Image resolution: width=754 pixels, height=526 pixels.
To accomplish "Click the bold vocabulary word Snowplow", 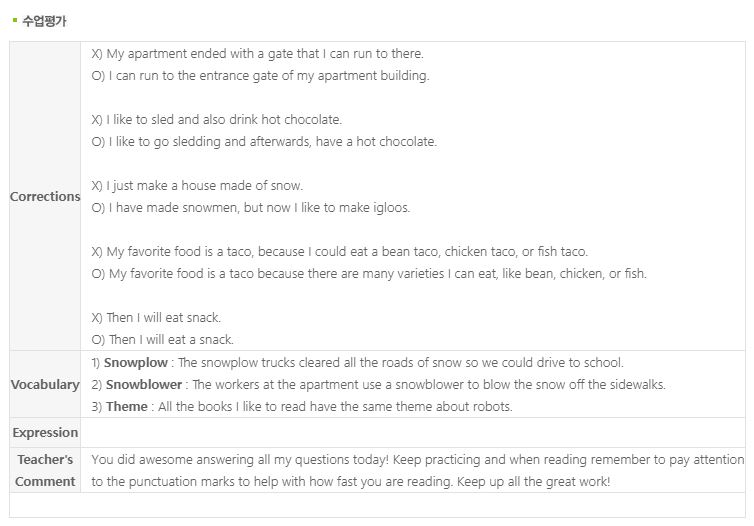I will [136, 362].
